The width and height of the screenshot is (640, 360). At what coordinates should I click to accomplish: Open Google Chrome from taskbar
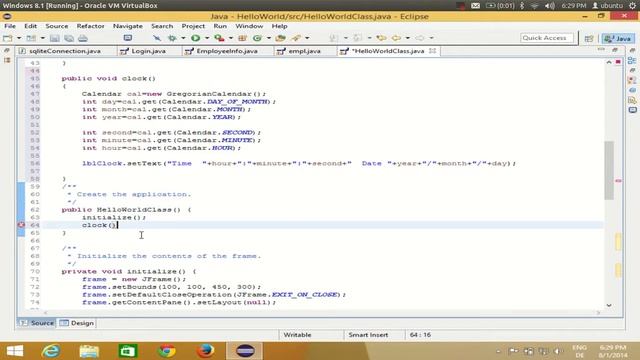[167, 351]
